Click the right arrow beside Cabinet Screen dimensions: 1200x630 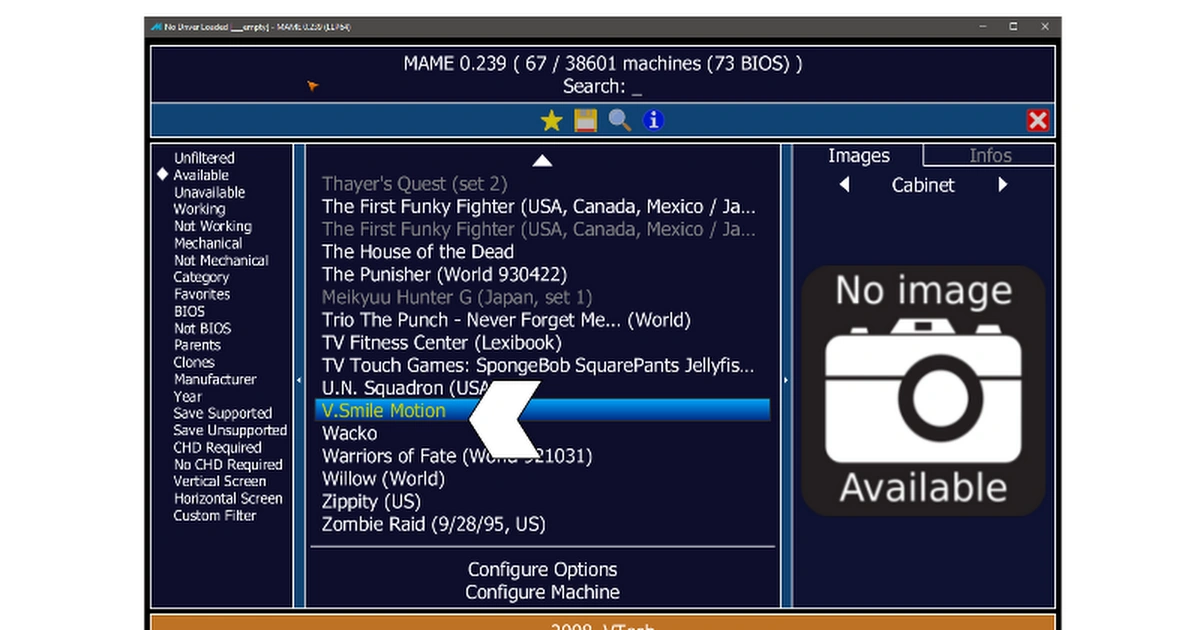click(1003, 185)
